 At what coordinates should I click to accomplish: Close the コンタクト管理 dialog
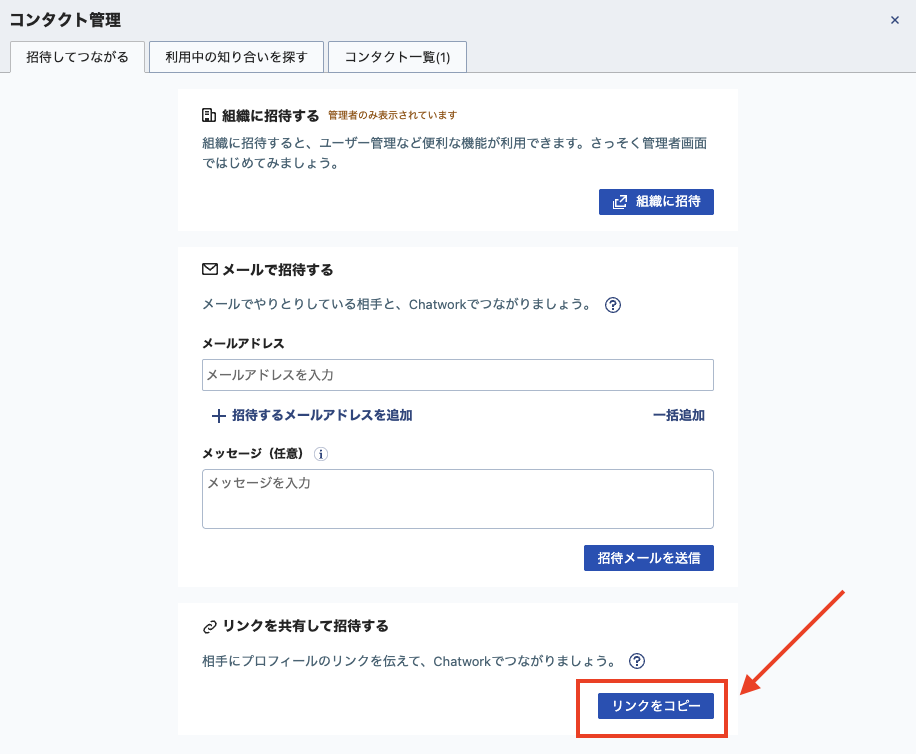[895, 20]
